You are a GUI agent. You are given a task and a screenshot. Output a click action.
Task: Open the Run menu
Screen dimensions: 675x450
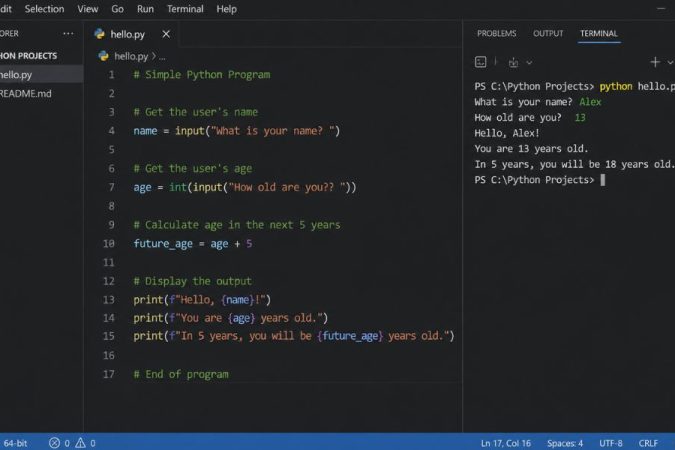click(146, 9)
